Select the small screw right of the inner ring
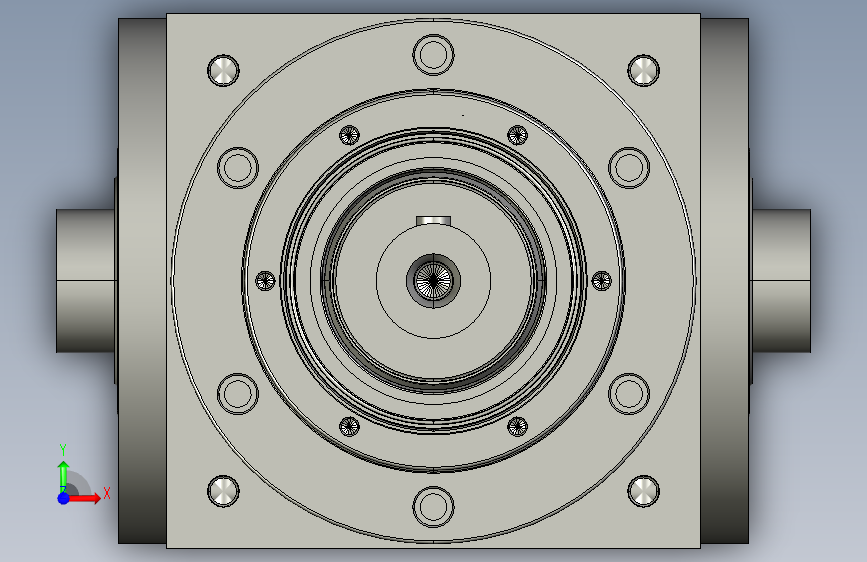Image resolution: width=867 pixels, height=562 pixels. click(x=602, y=281)
